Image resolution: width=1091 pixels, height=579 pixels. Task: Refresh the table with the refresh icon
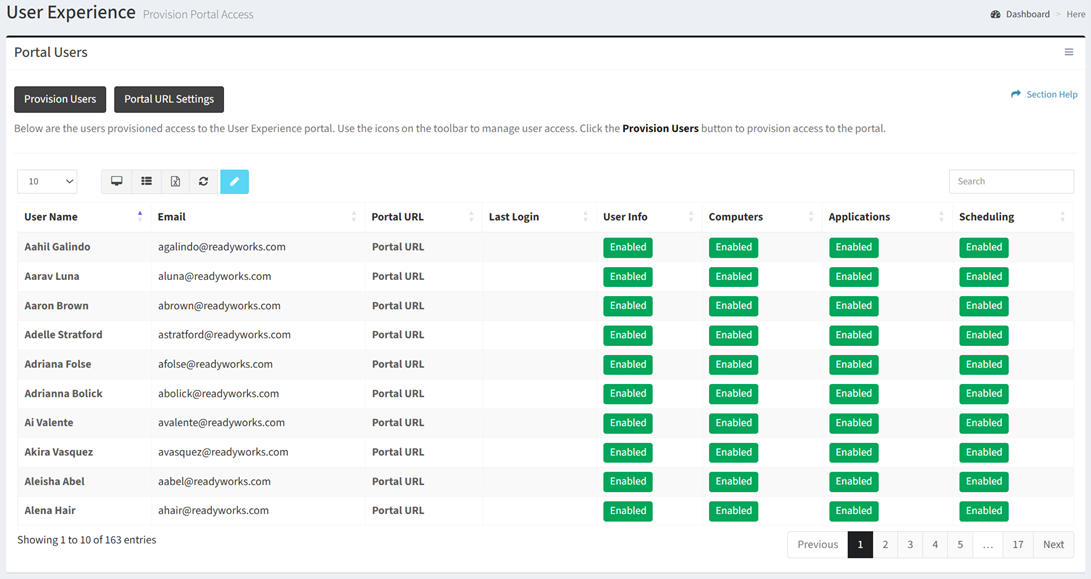[203, 181]
